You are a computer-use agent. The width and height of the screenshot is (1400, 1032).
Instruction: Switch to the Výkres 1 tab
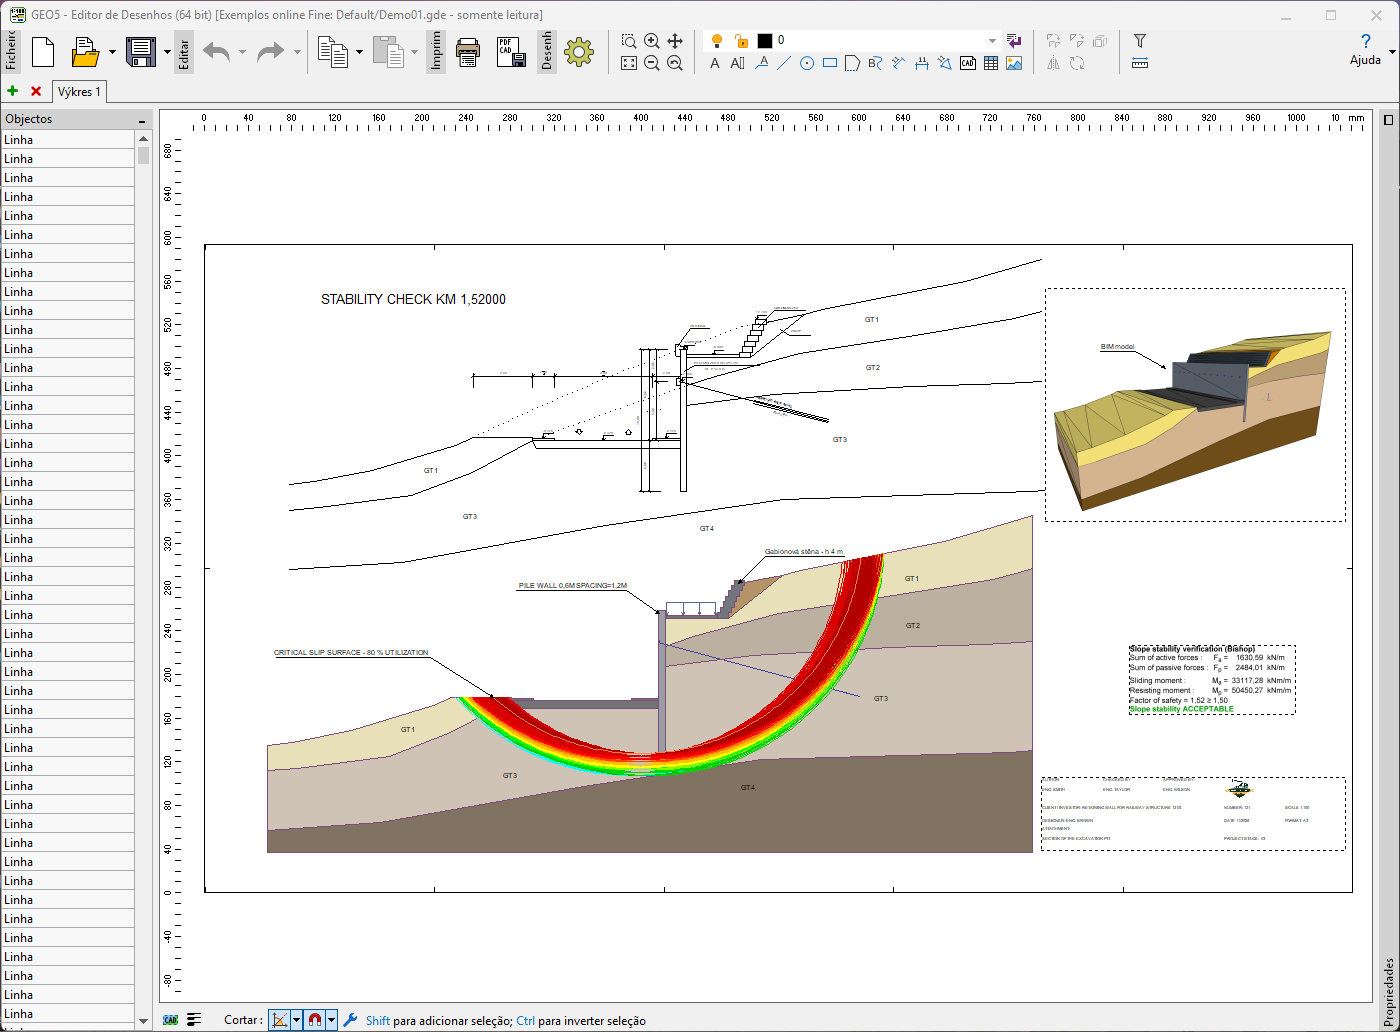coord(79,92)
